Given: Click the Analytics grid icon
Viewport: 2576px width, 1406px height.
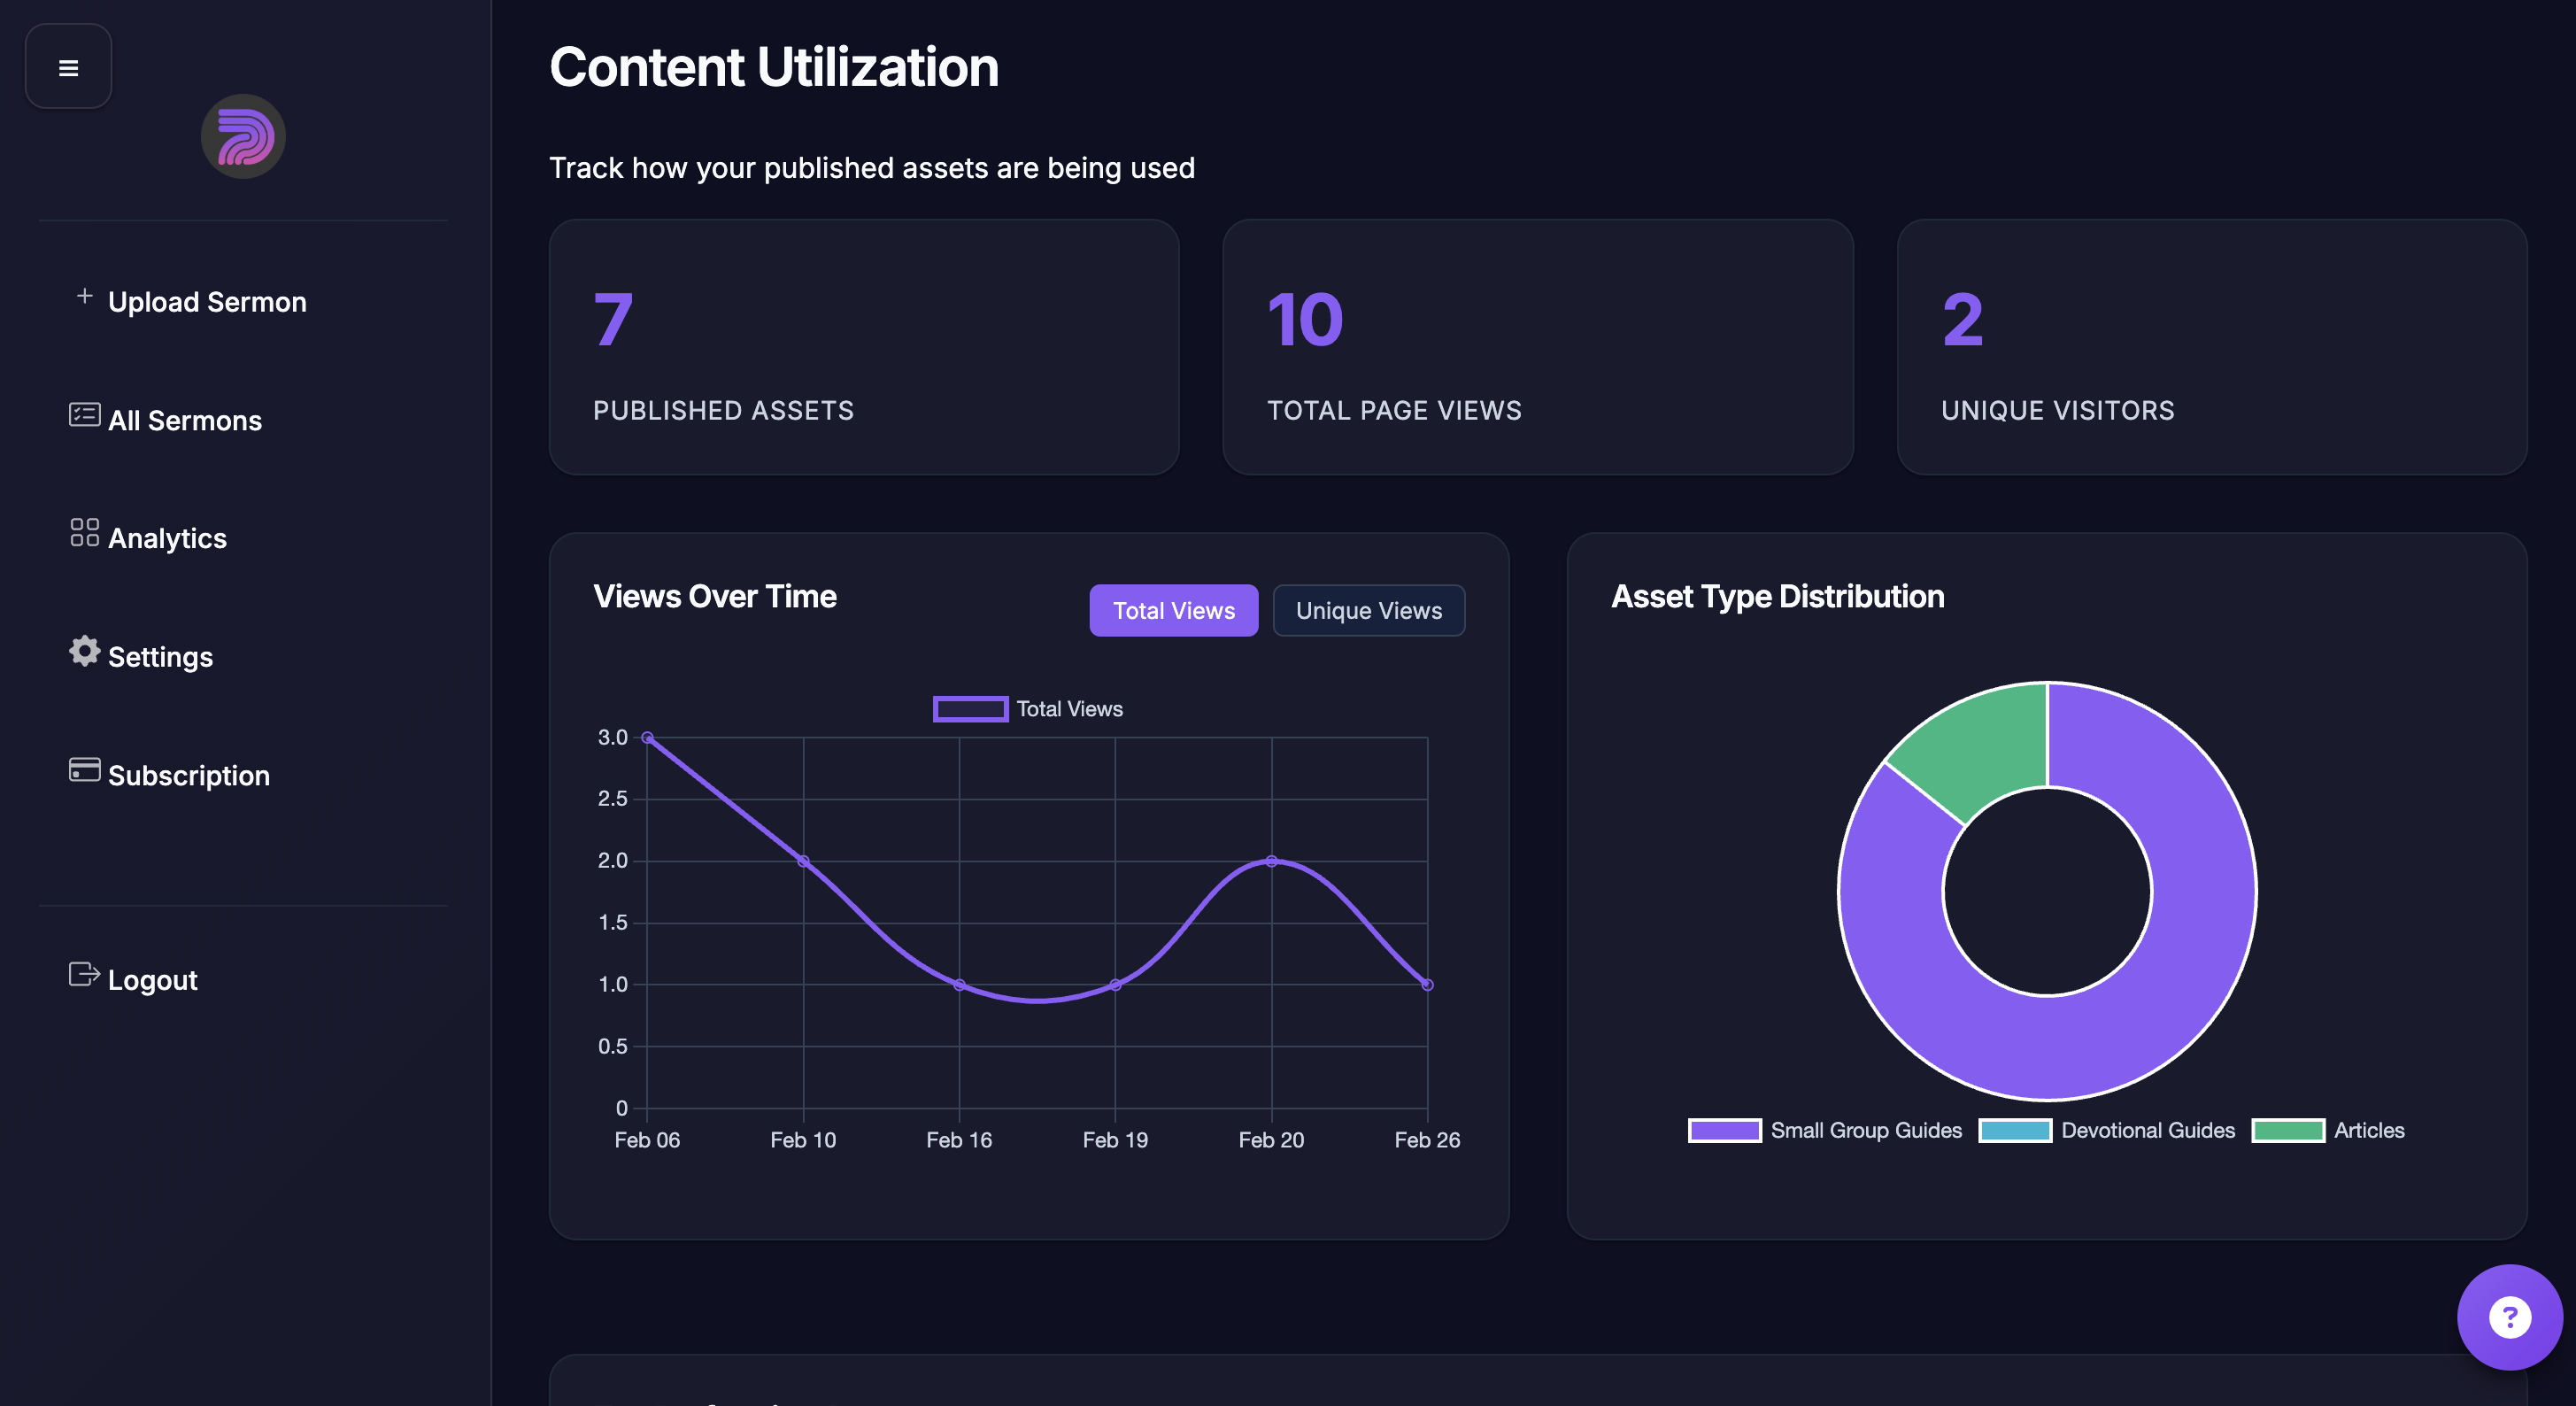Looking at the screenshot, I should (x=84, y=532).
